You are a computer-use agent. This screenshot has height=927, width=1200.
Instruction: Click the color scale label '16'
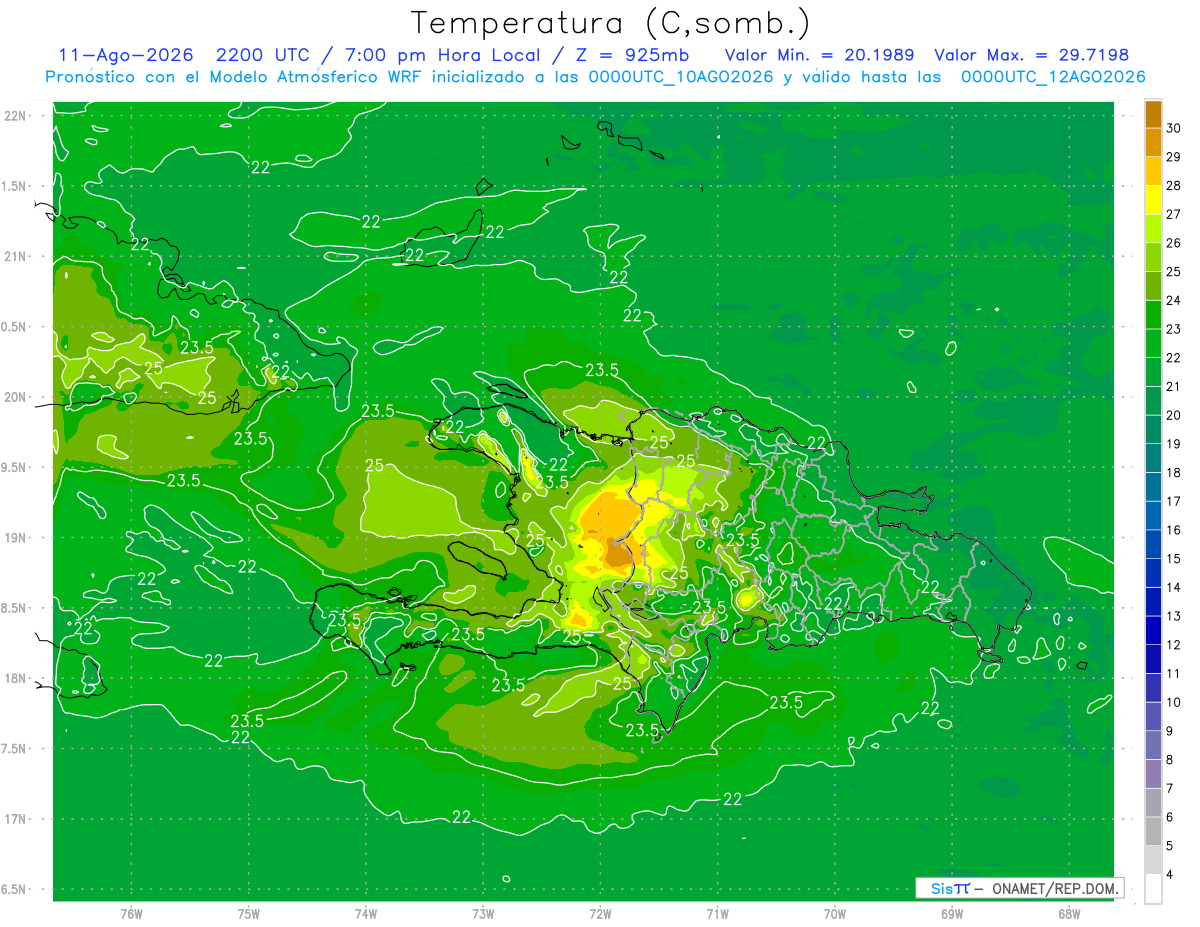pyautogui.click(x=1174, y=530)
